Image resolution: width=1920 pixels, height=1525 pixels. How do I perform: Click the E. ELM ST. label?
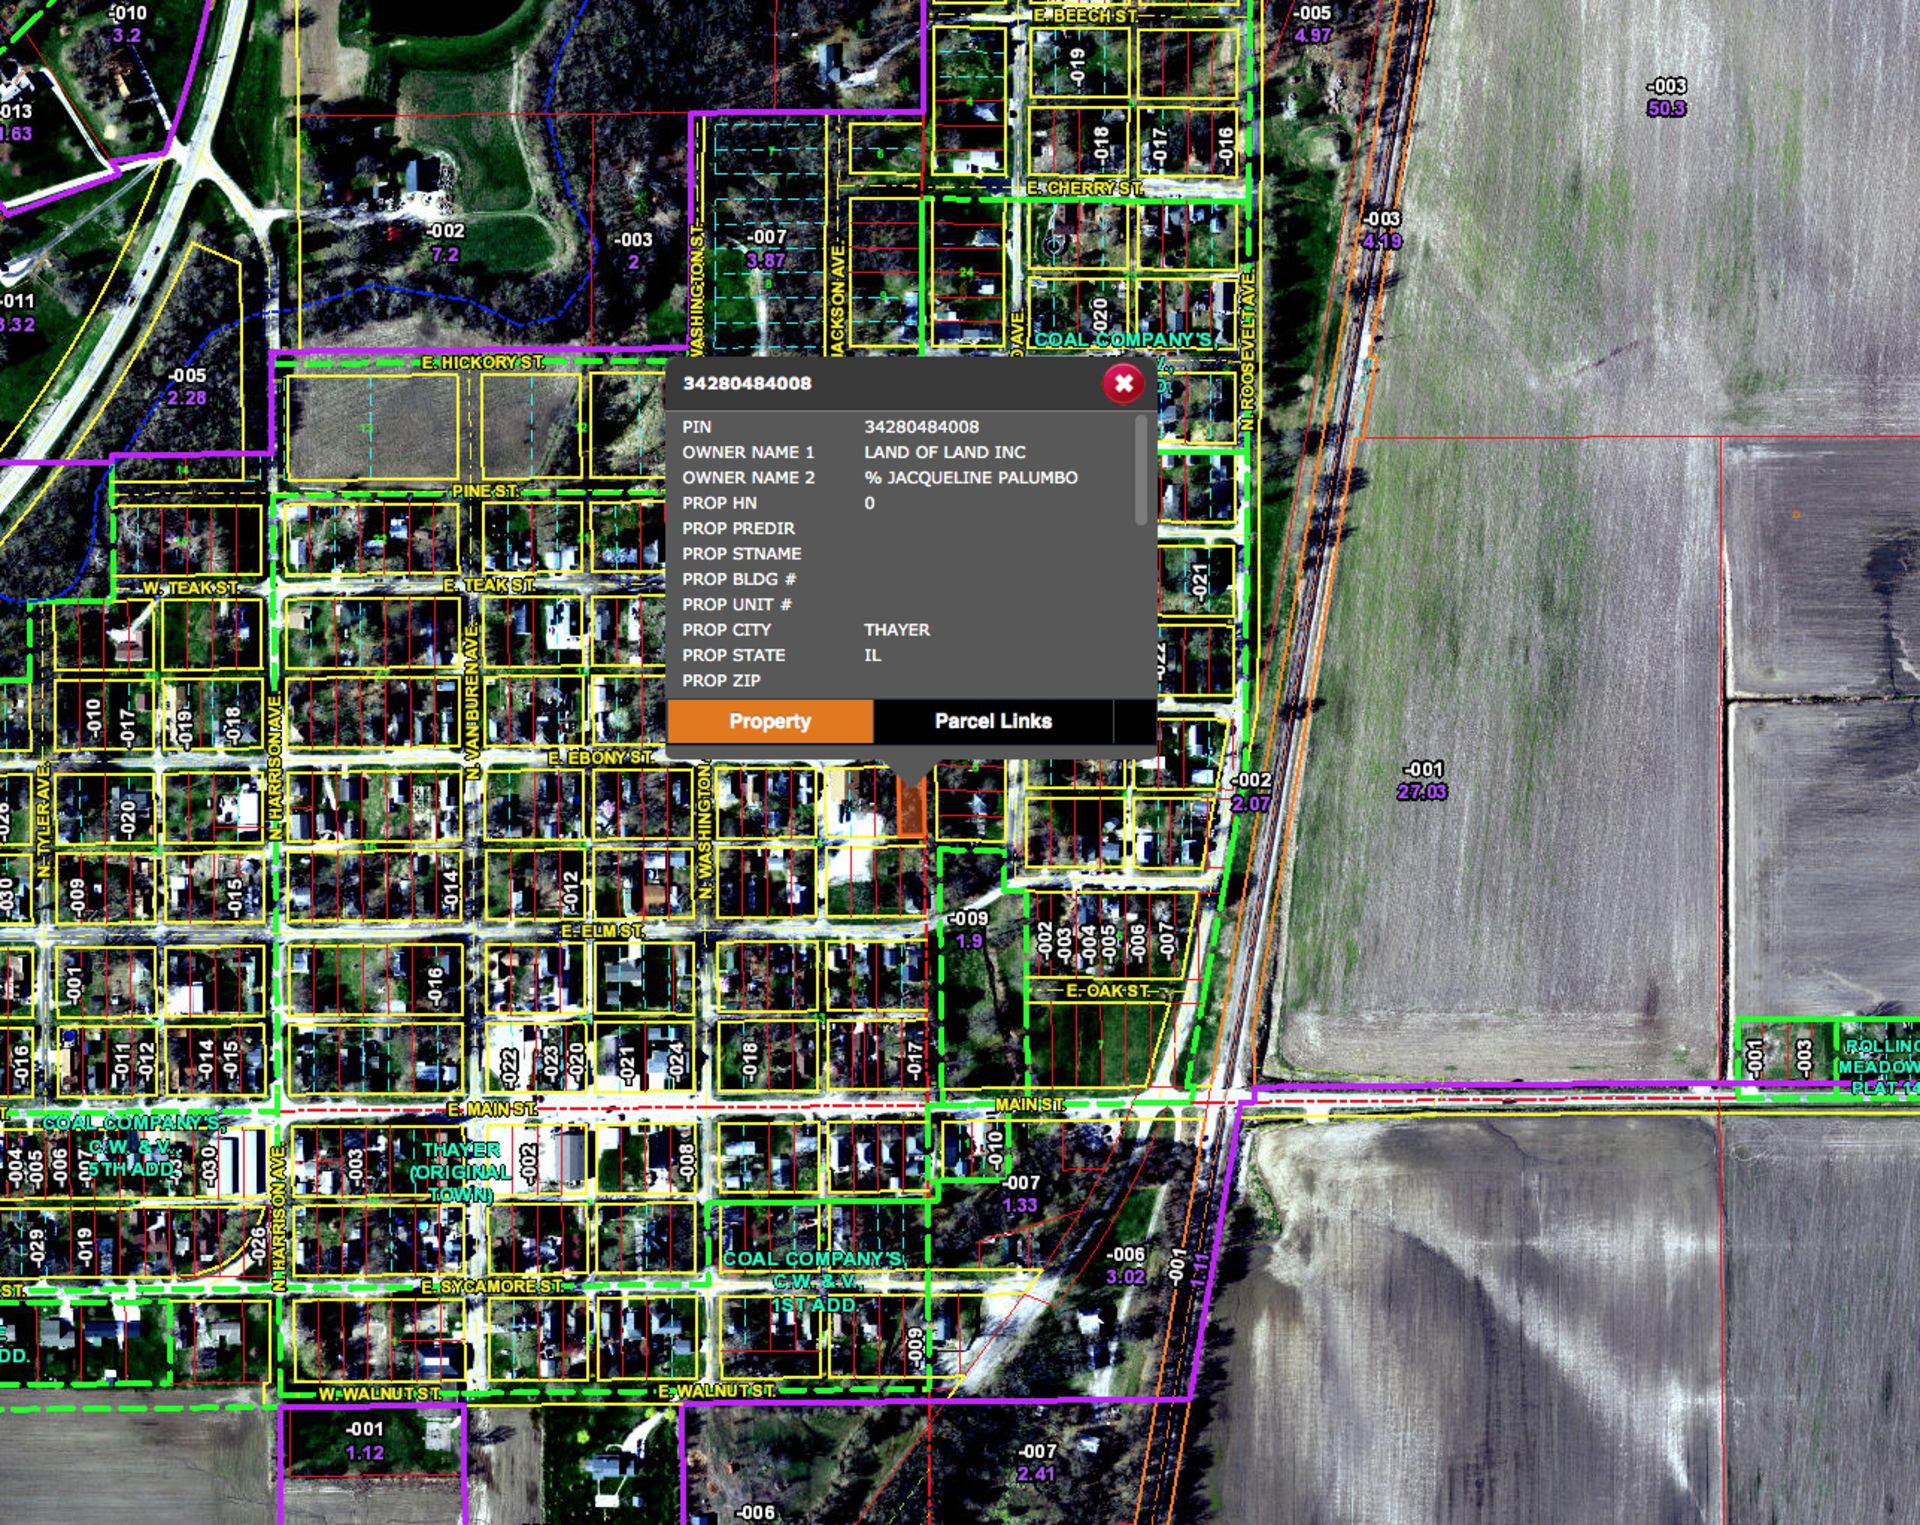point(601,931)
